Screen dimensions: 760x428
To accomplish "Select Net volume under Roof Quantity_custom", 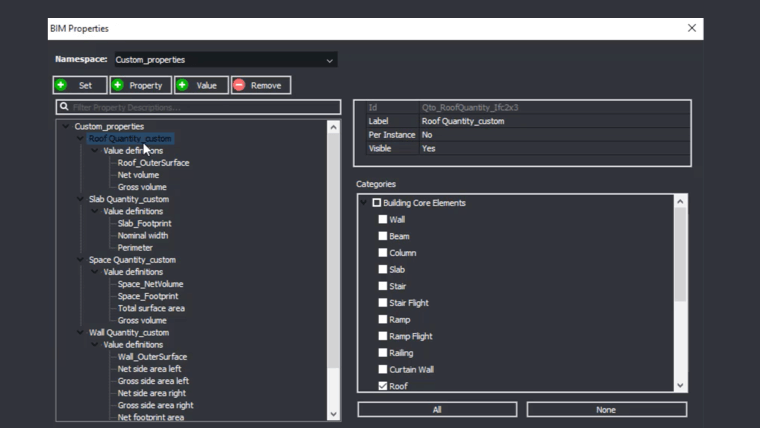I will (138, 175).
